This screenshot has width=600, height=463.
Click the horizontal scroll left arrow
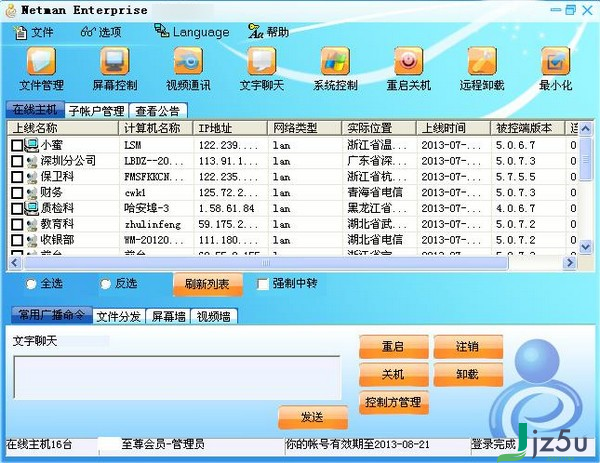point(15,263)
